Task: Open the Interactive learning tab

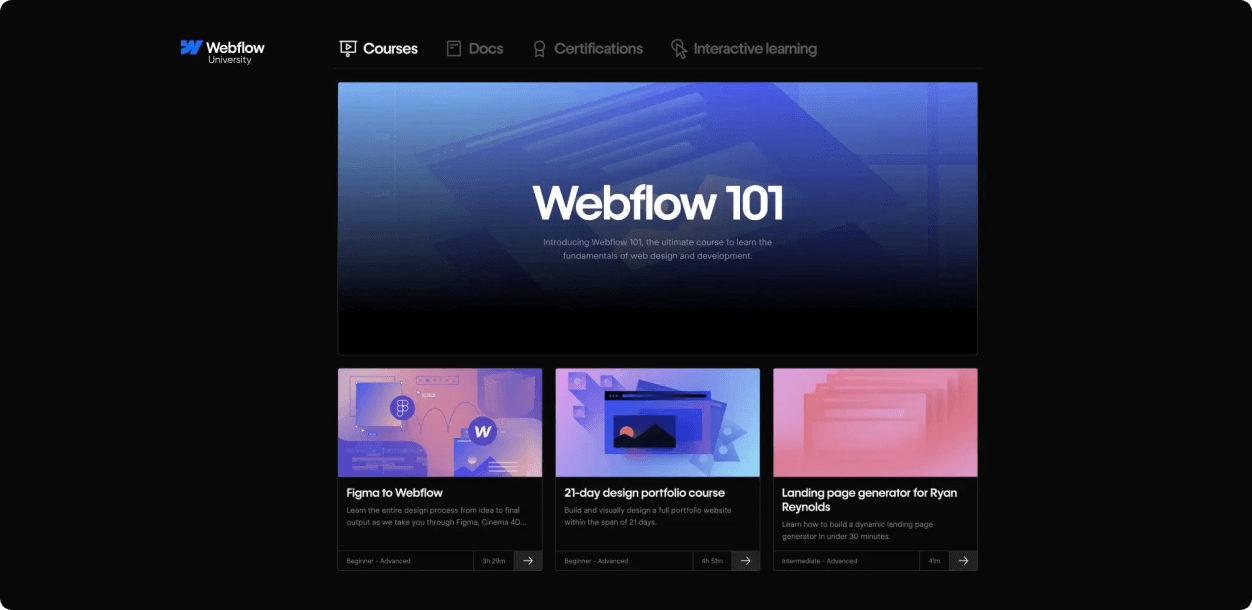Action: tap(744, 48)
